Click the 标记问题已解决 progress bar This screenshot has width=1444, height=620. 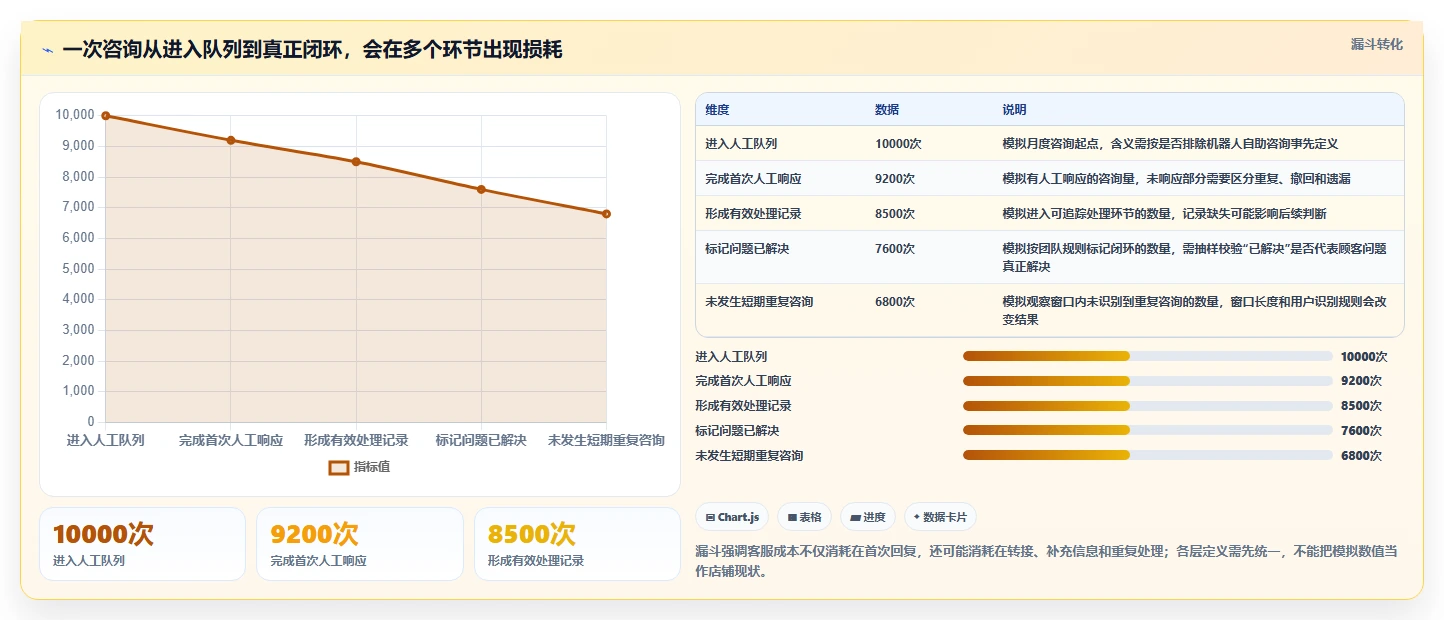point(1147,430)
